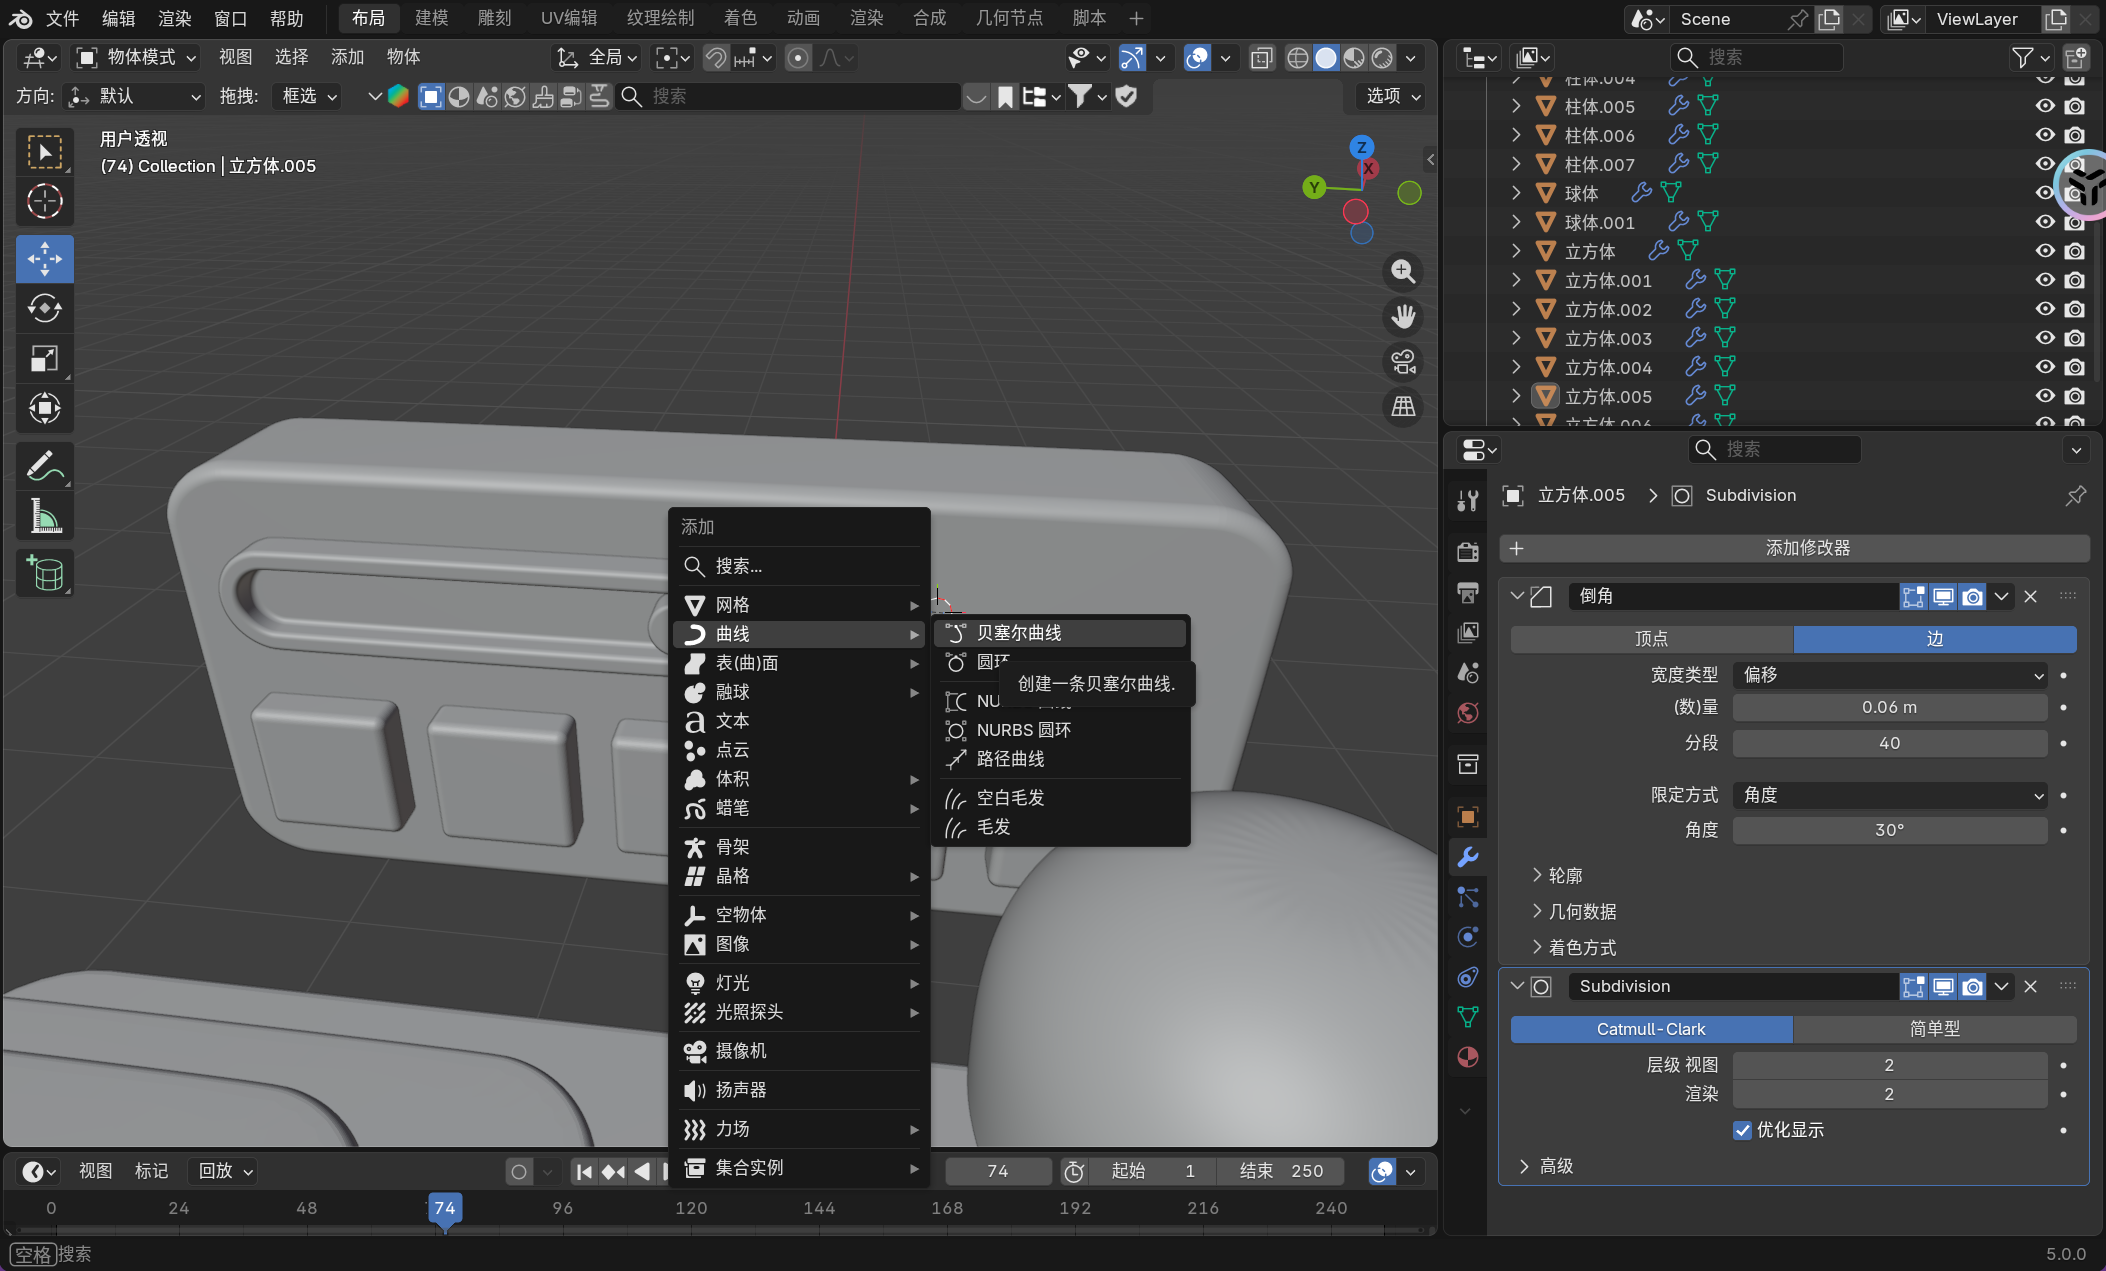Image resolution: width=2106 pixels, height=1271 pixels.
Task: Click the 分段 value slider
Action: coord(1889,743)
